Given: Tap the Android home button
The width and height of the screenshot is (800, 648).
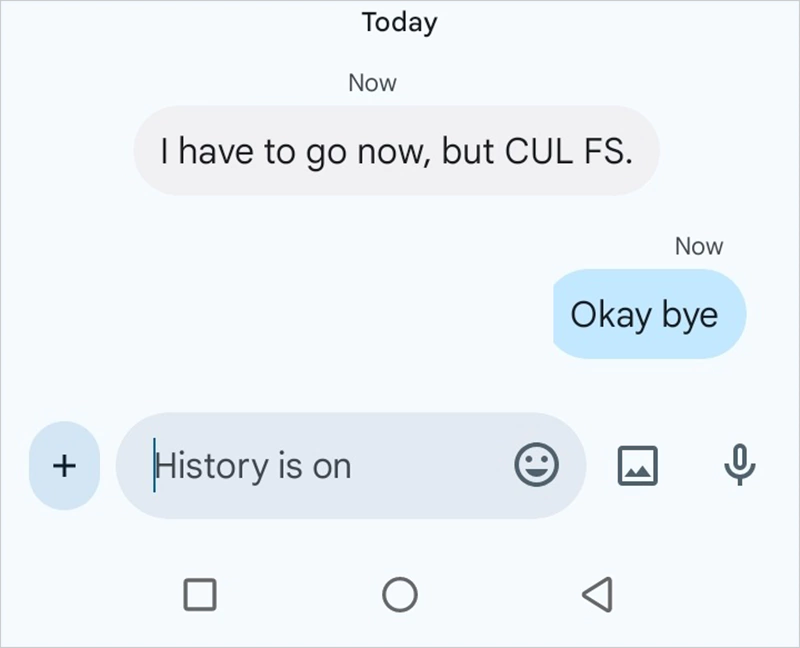Looking at the screenshot, I should pyautogui.click(x=400, y=594).
